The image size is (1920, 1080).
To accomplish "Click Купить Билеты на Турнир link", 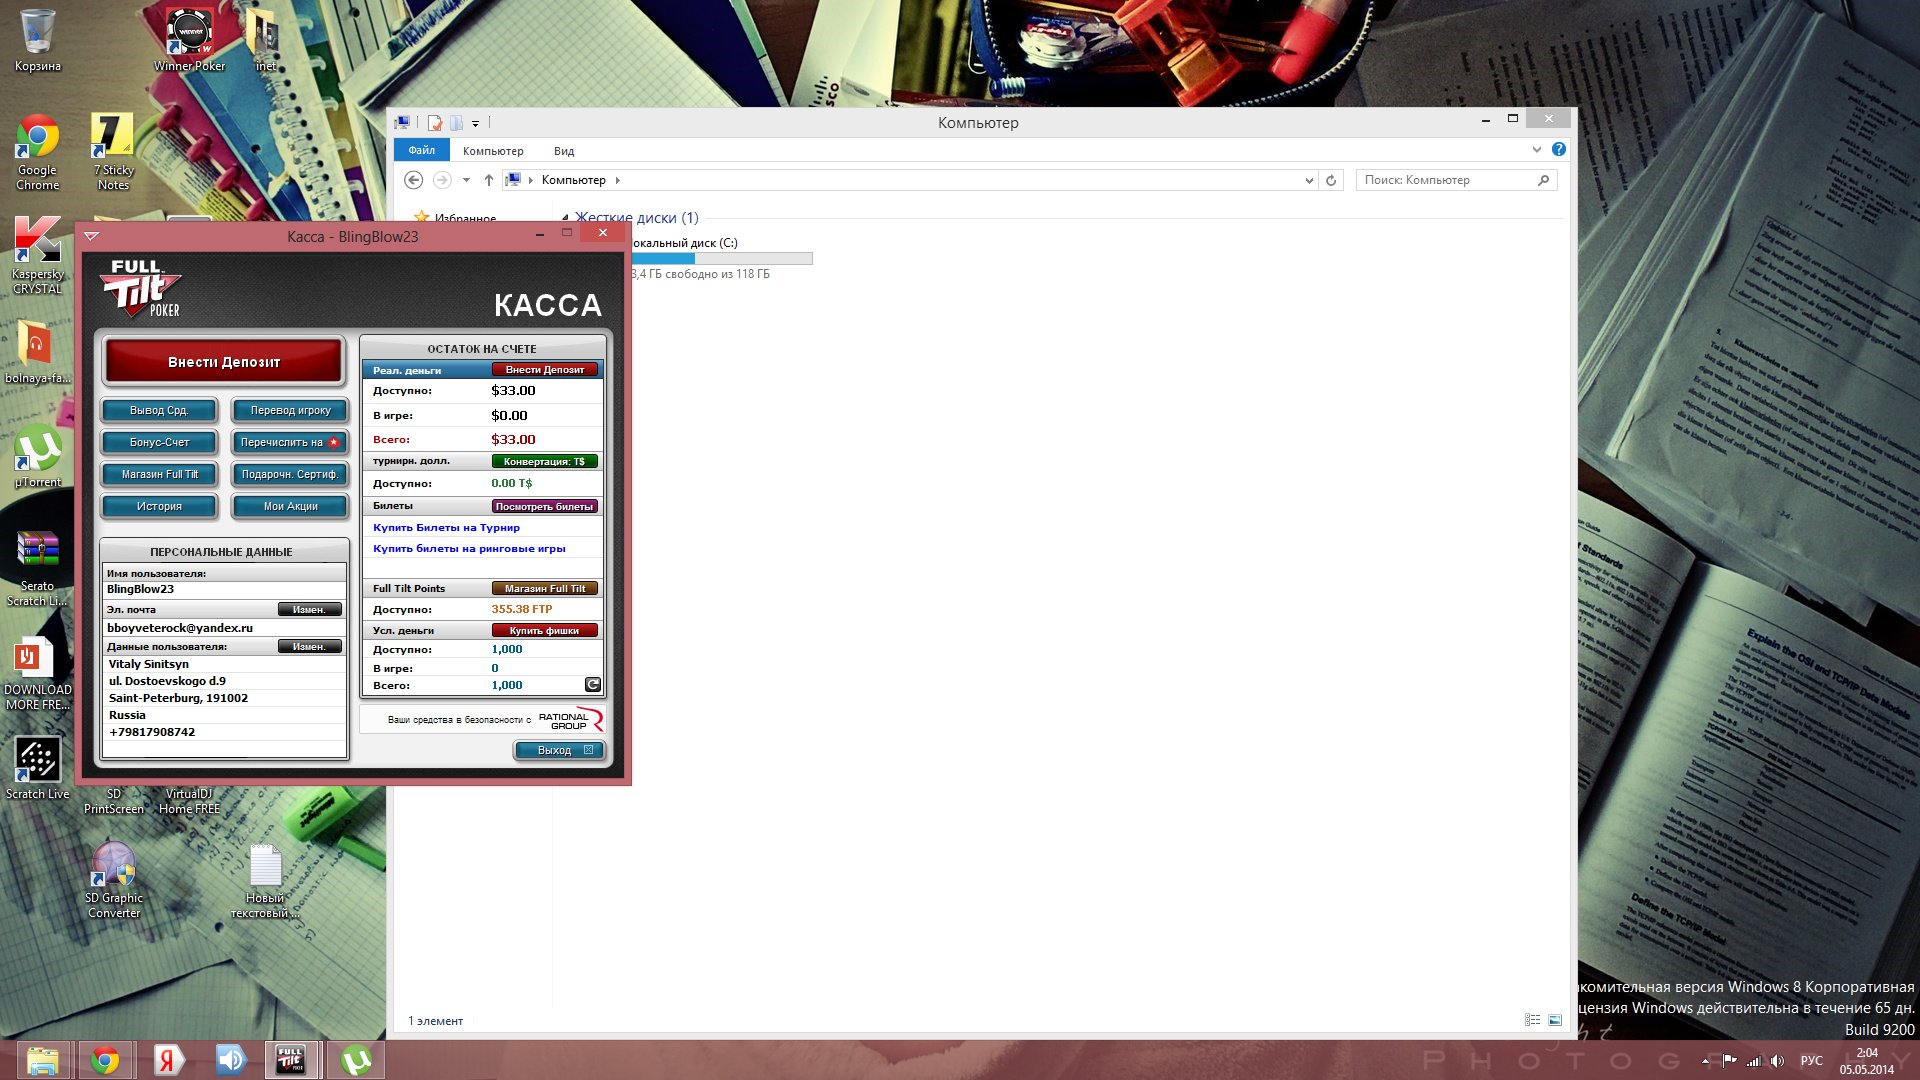I will 446,527.
